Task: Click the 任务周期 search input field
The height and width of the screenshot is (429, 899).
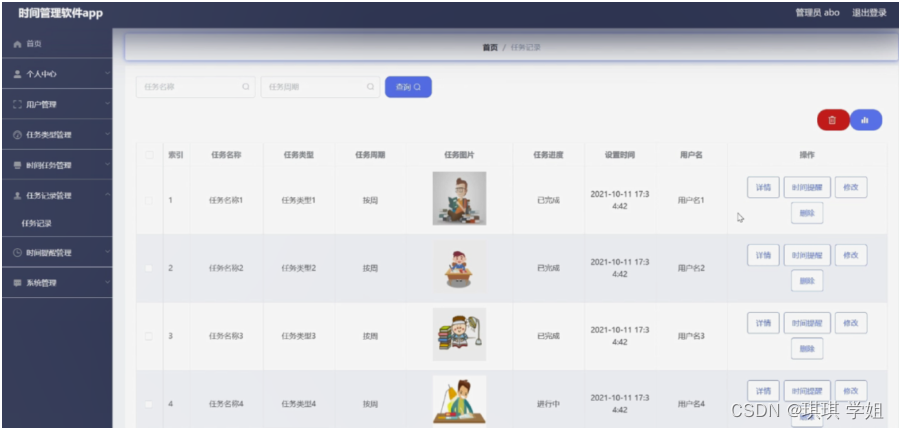Action: (320, 87)
